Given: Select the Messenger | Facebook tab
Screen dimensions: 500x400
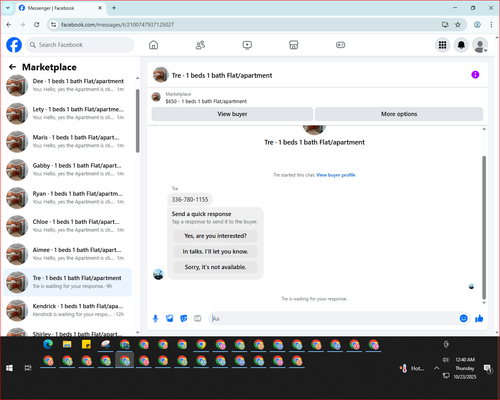Looking at the screenshot, I should [61, 8].
